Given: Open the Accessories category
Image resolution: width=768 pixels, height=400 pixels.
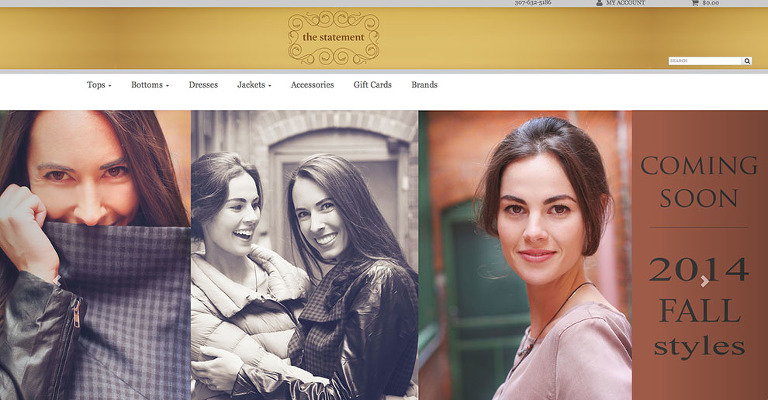Looking at the screenshot, I should tap(312, 85).
